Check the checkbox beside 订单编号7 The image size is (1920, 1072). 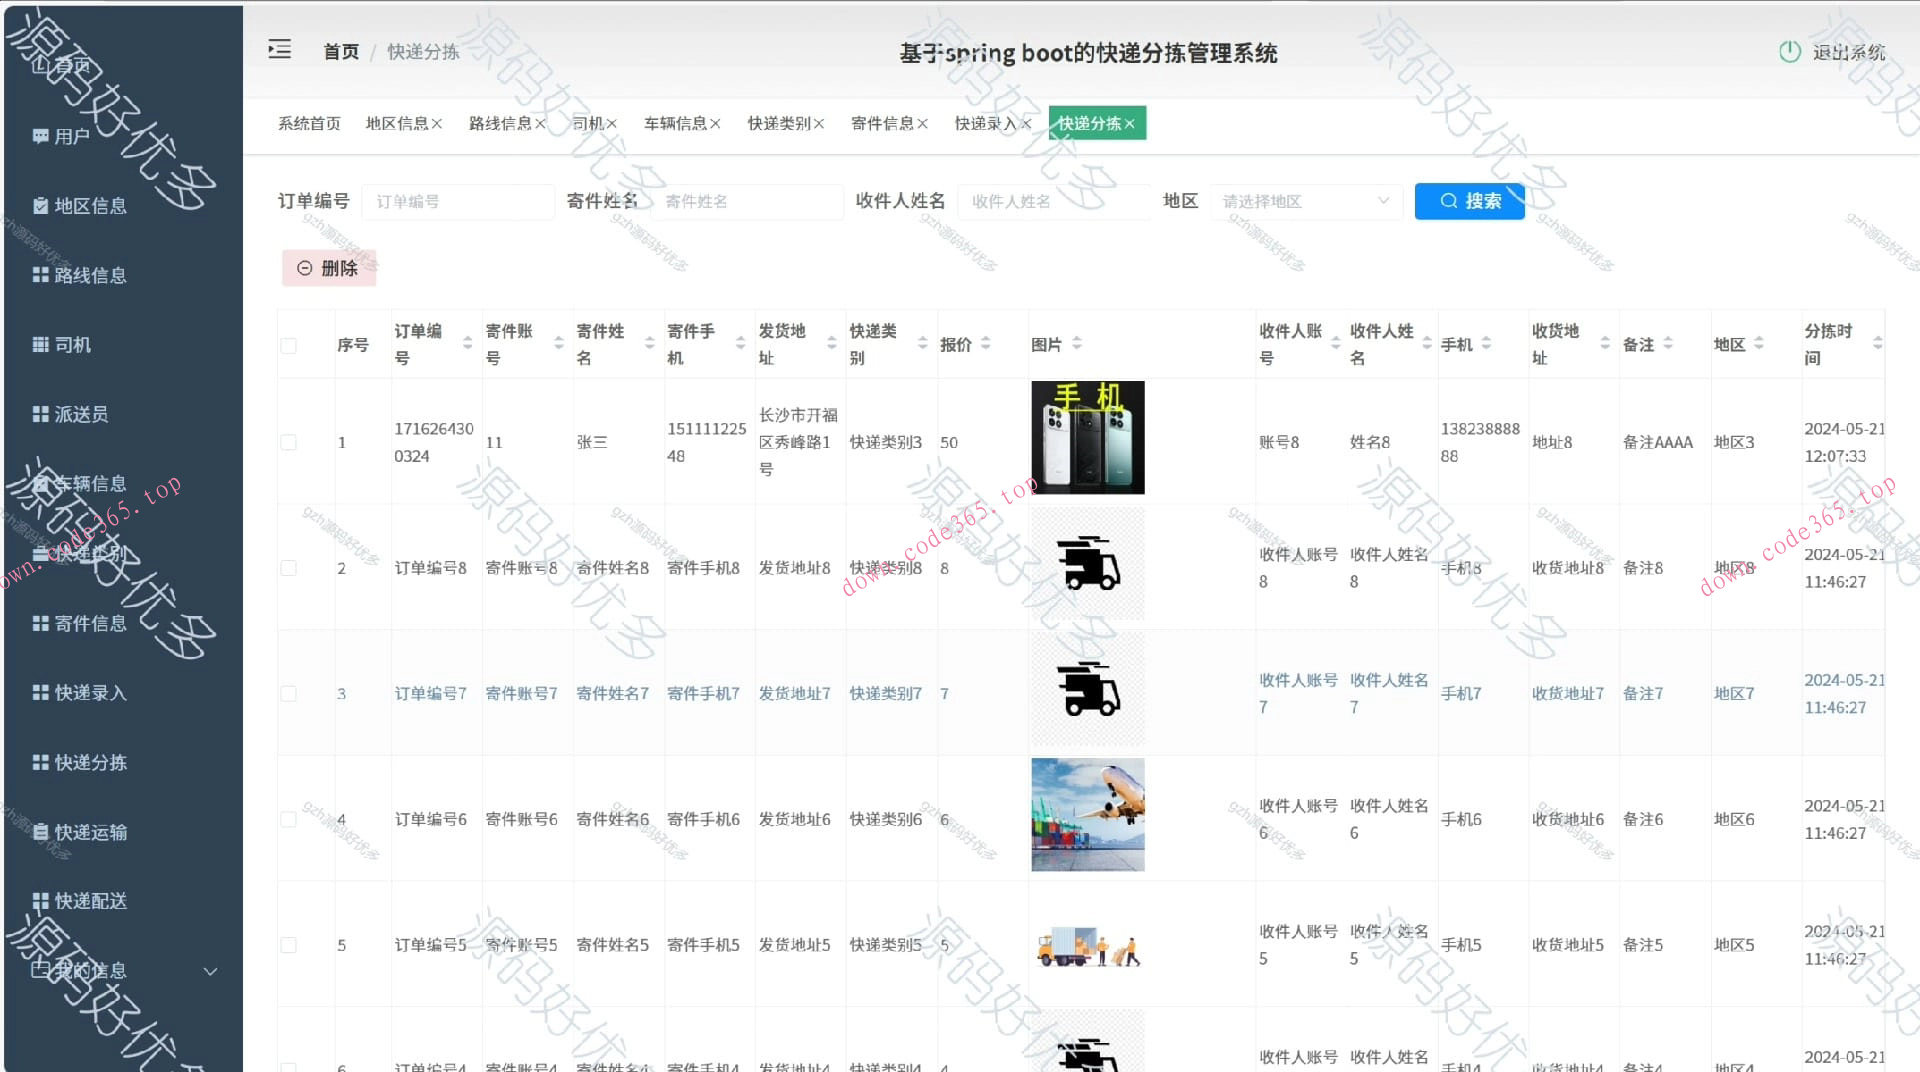click(290, 693)
